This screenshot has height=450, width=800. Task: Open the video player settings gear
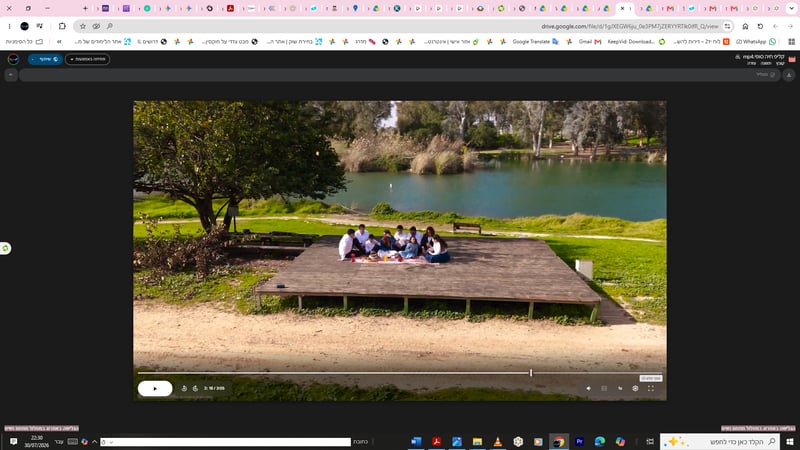pos(635,389)
